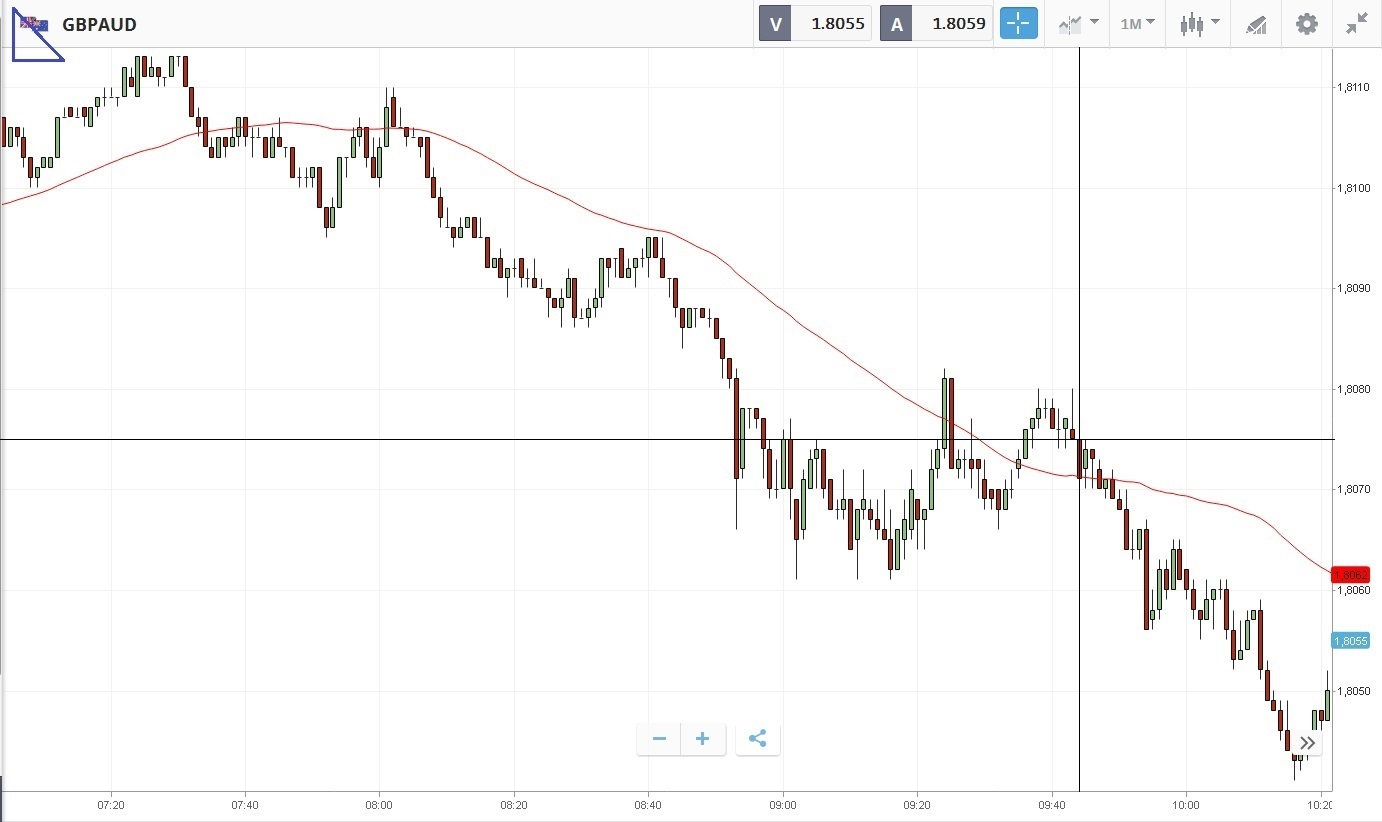The width and height of the screenshot is (1382, 822).
Task: Open the 1M timeframe dropdown
Action: tap(1137, 24)
